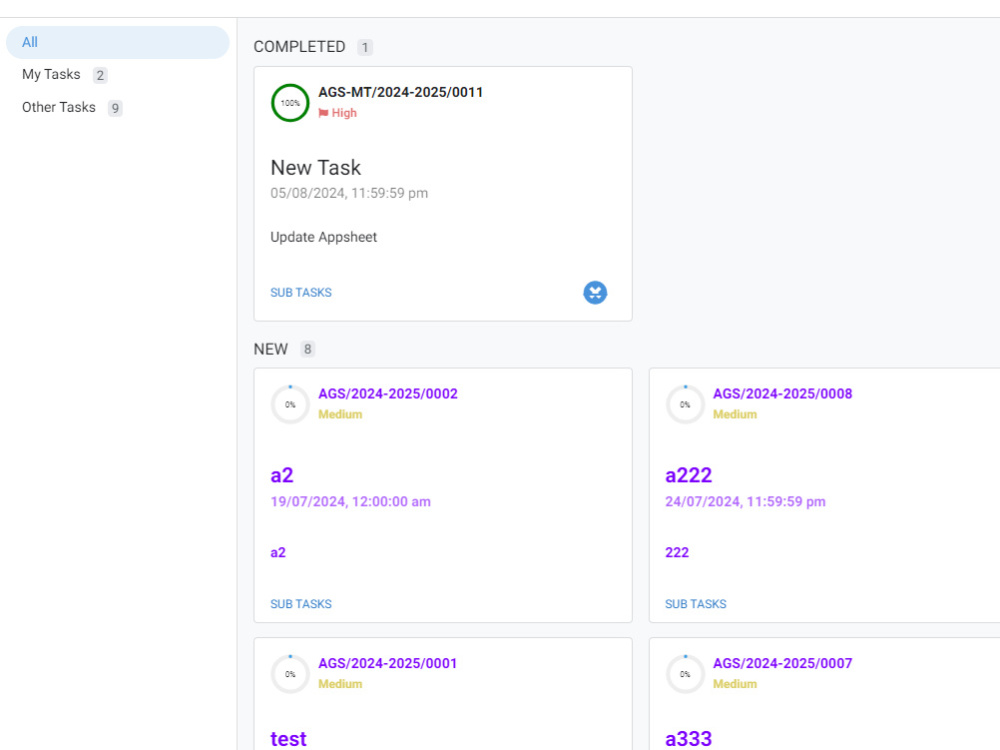
Task: Click task title a222 to open it
Action: click(x=689, y=475)
